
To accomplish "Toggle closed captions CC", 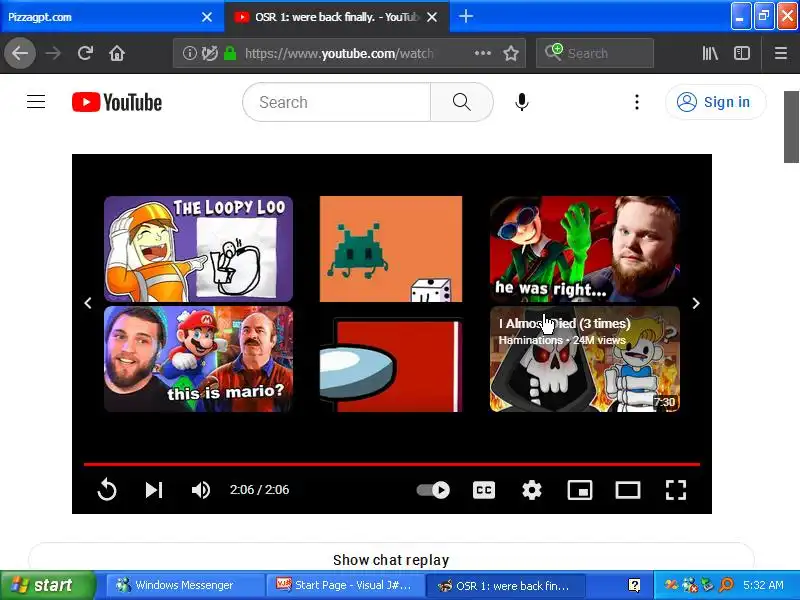I will (x=484, y=490).
